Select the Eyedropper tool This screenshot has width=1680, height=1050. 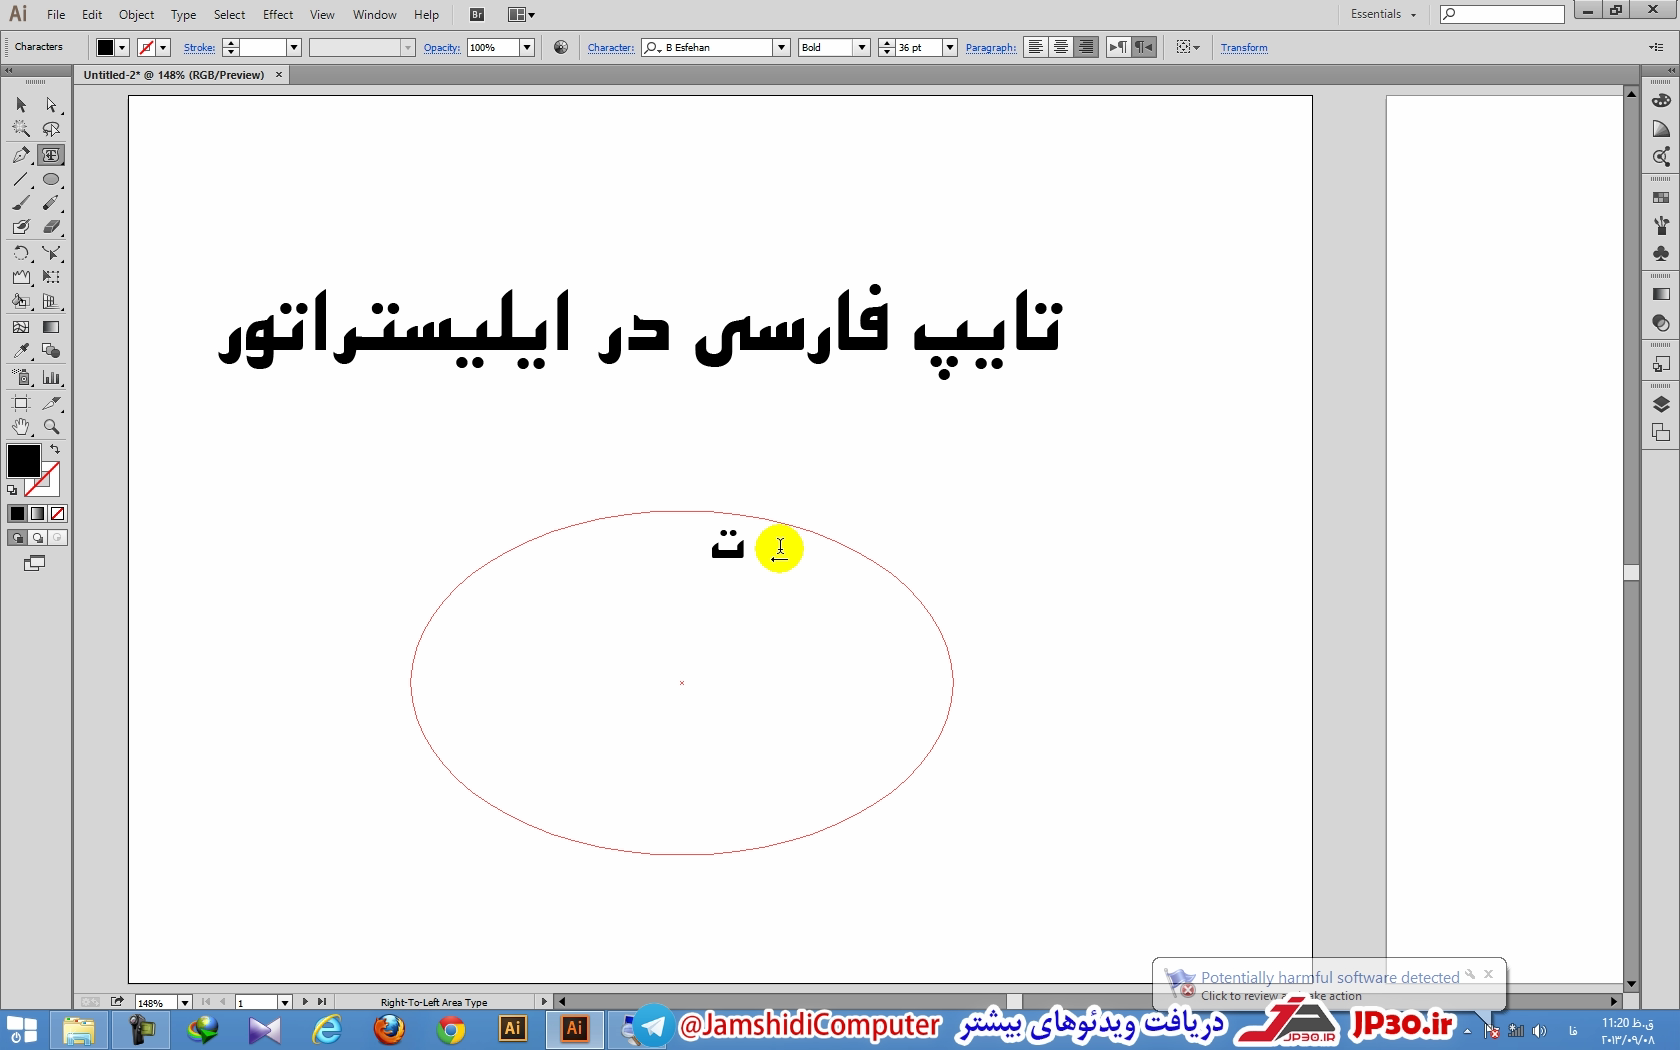(x=21, y=351)
